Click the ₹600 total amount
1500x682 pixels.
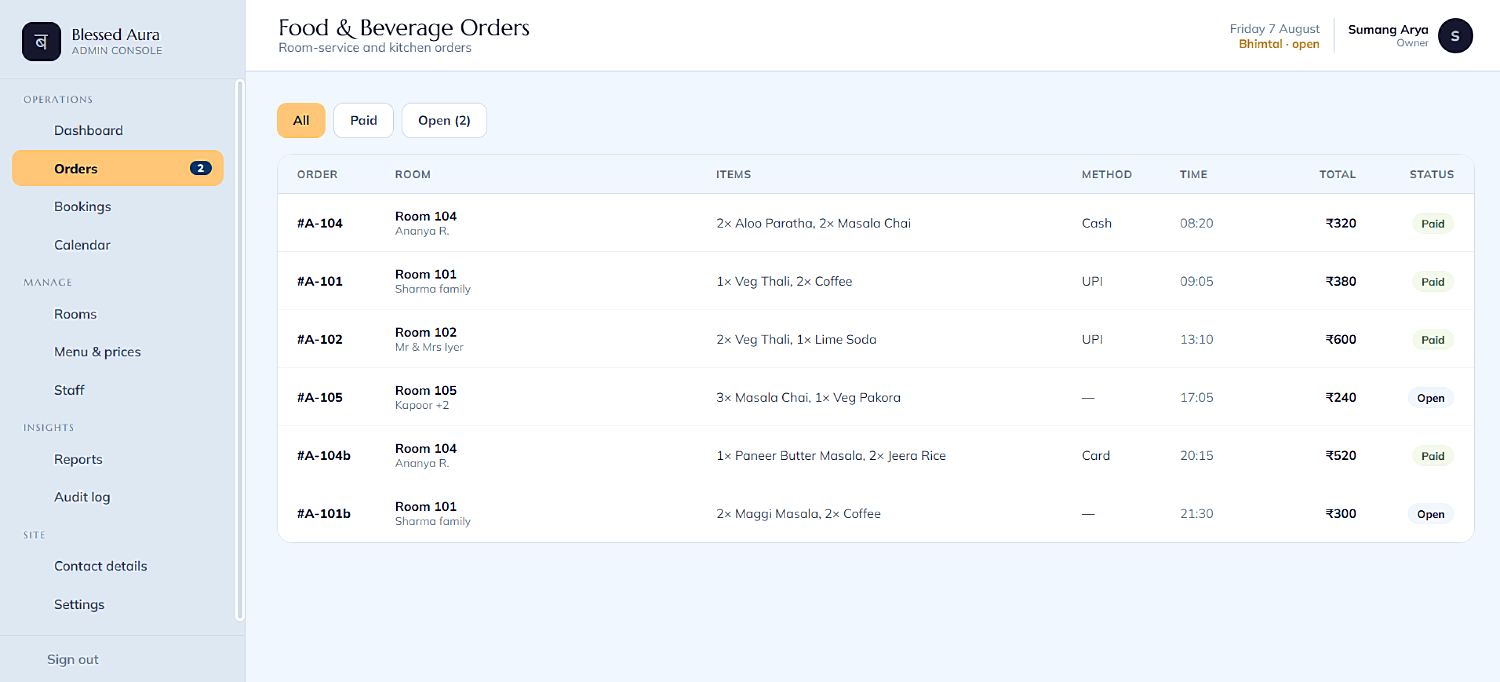coord(1341,340)
